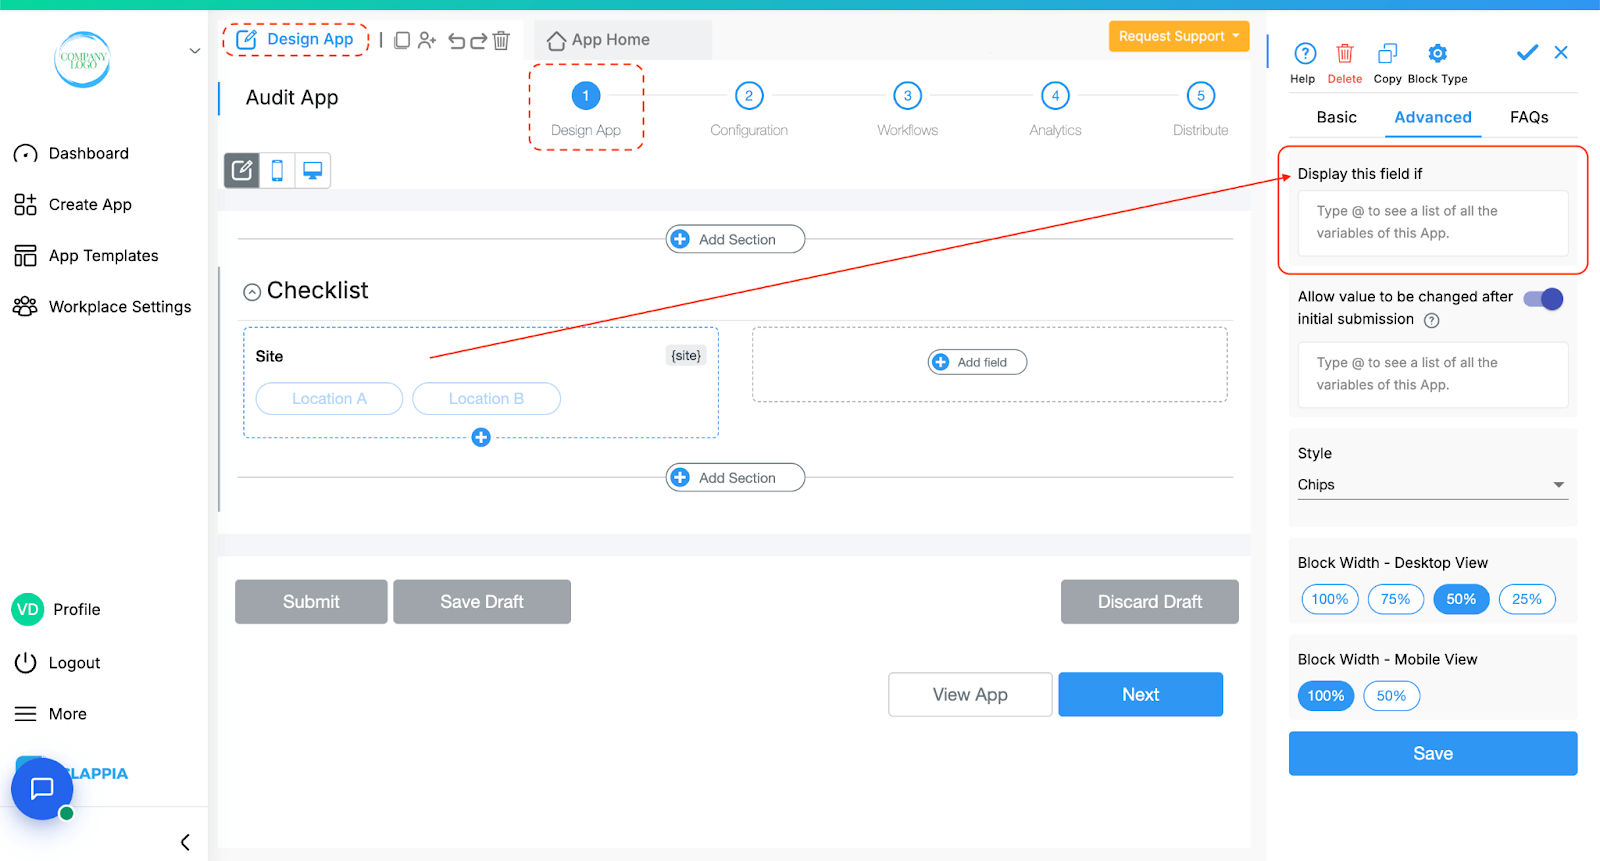Collapse the sidebar with chevron arrow
Viewport: 1600px width, 861px height.
pos(185,842)
